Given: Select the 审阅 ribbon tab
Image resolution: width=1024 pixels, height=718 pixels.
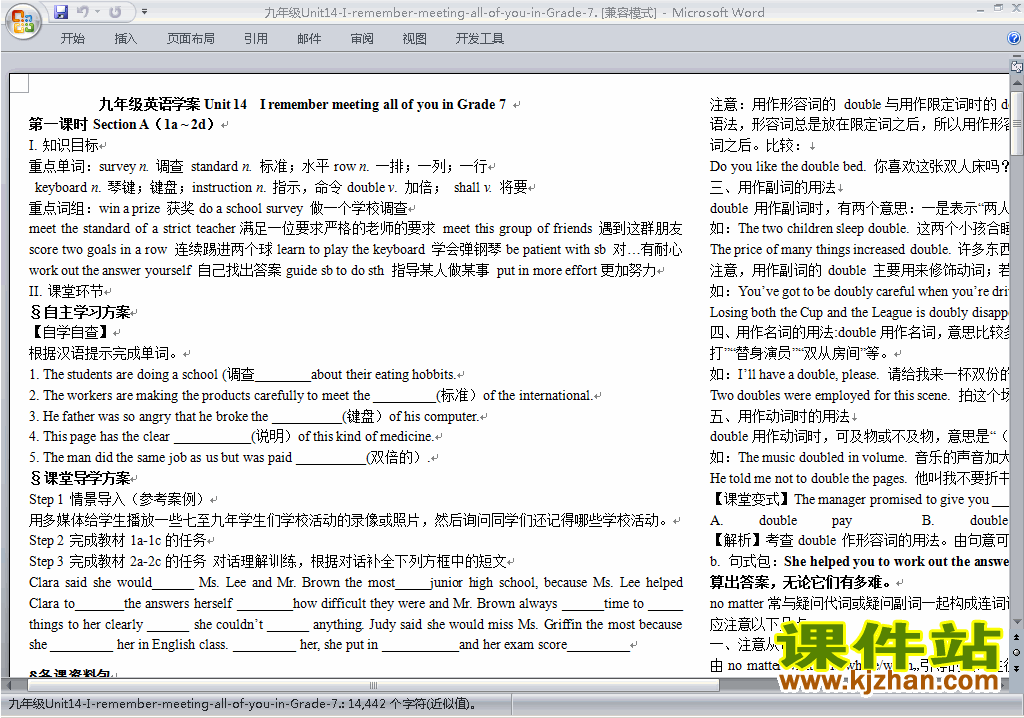Looking at the screenshot, I should tap(362, 39).
